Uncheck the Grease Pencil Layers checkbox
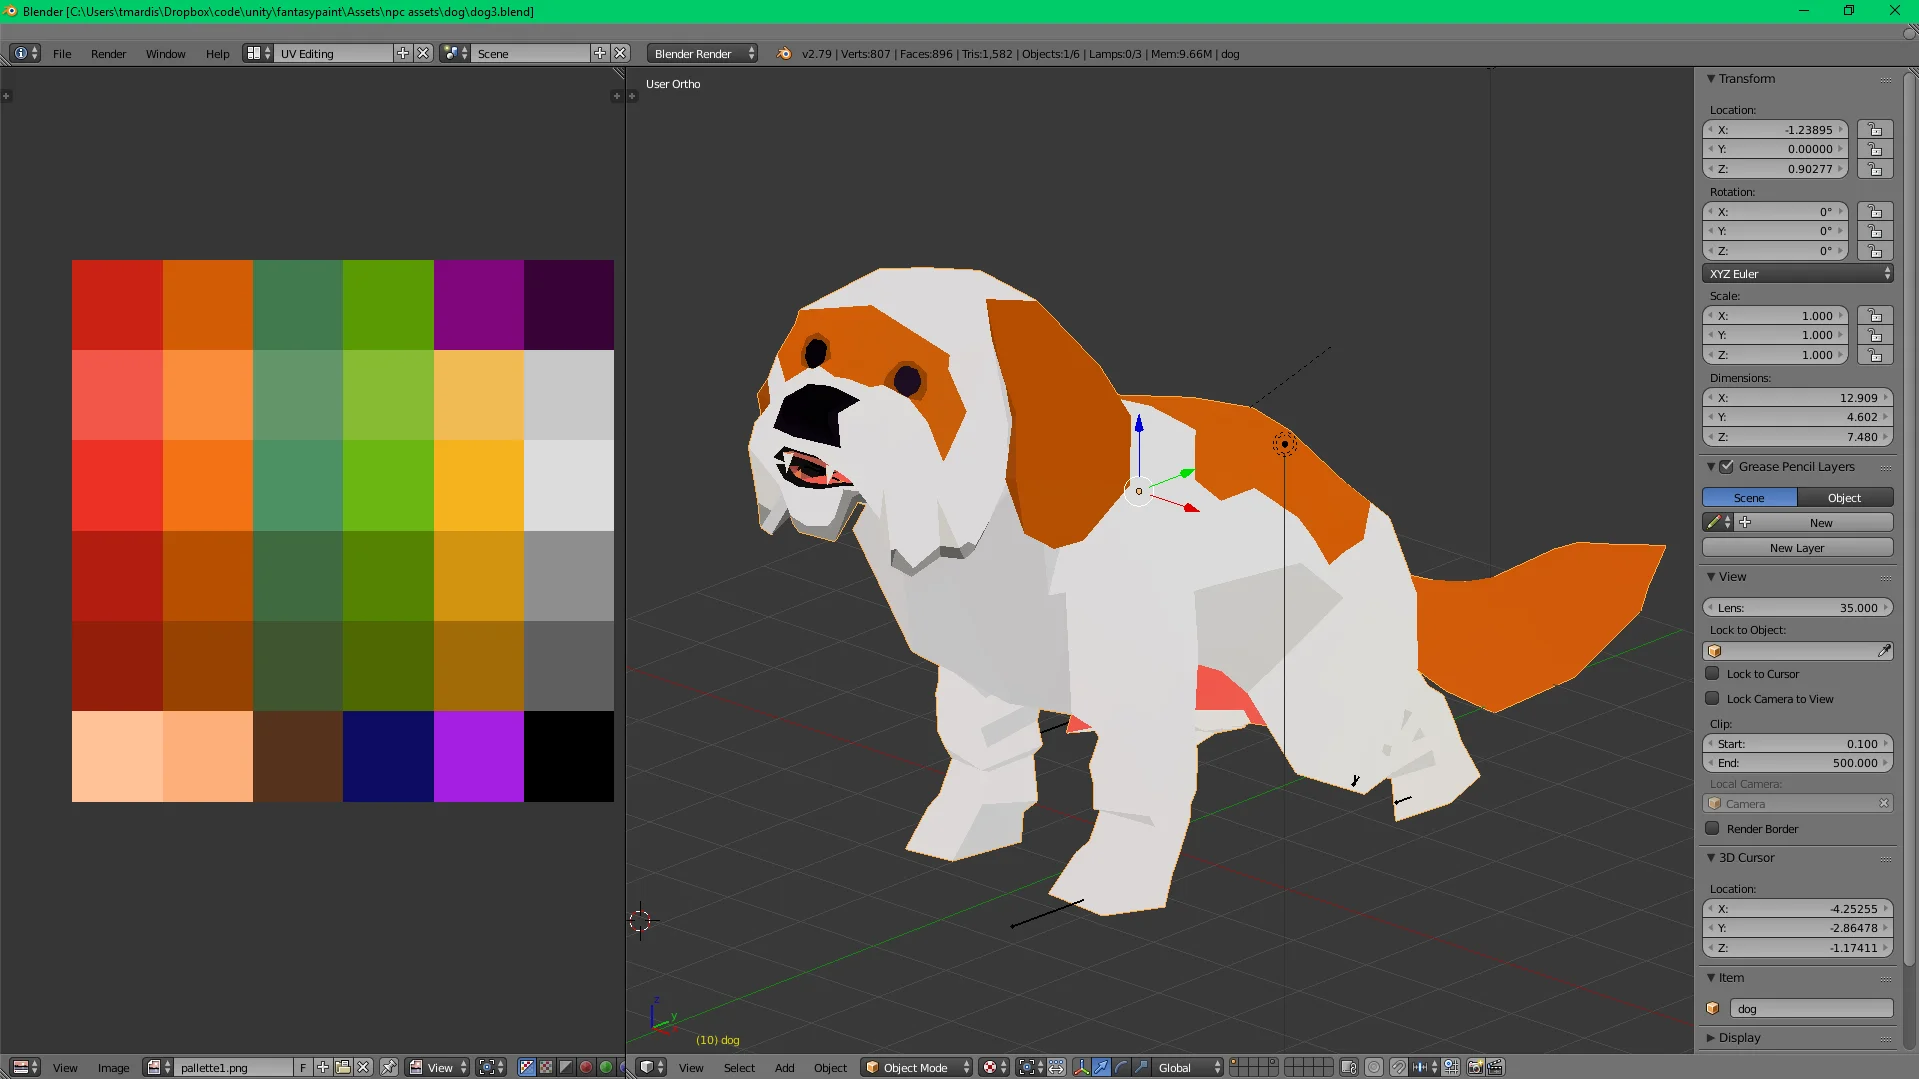 tap(1726, 467)
